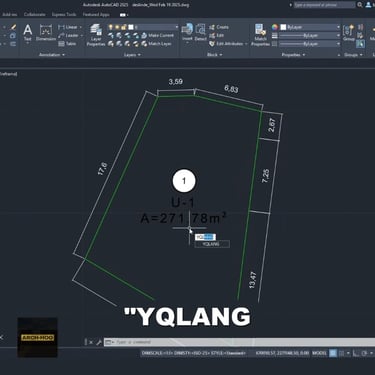Click the 6,83 dimension text

(231, 89)
